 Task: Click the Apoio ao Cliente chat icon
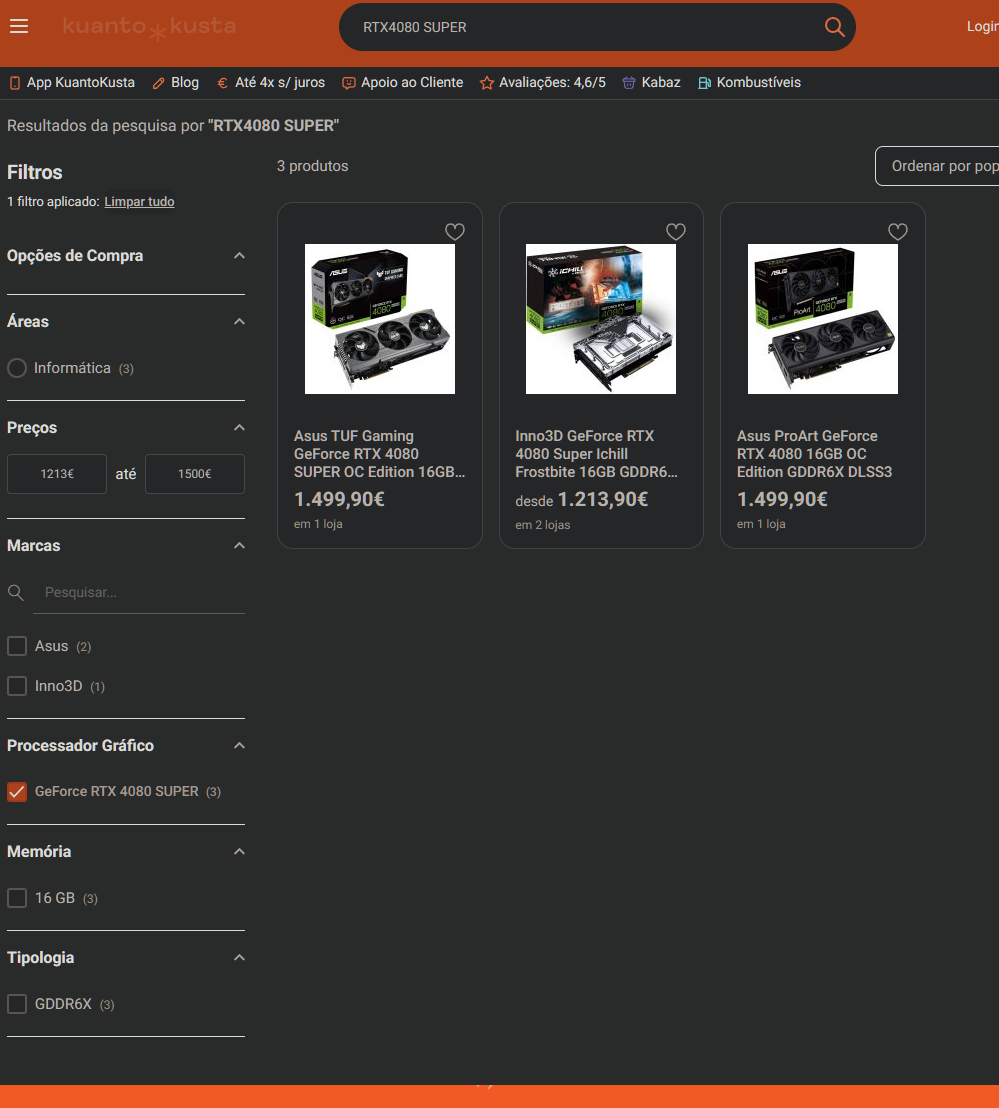[x=348, y=83]
